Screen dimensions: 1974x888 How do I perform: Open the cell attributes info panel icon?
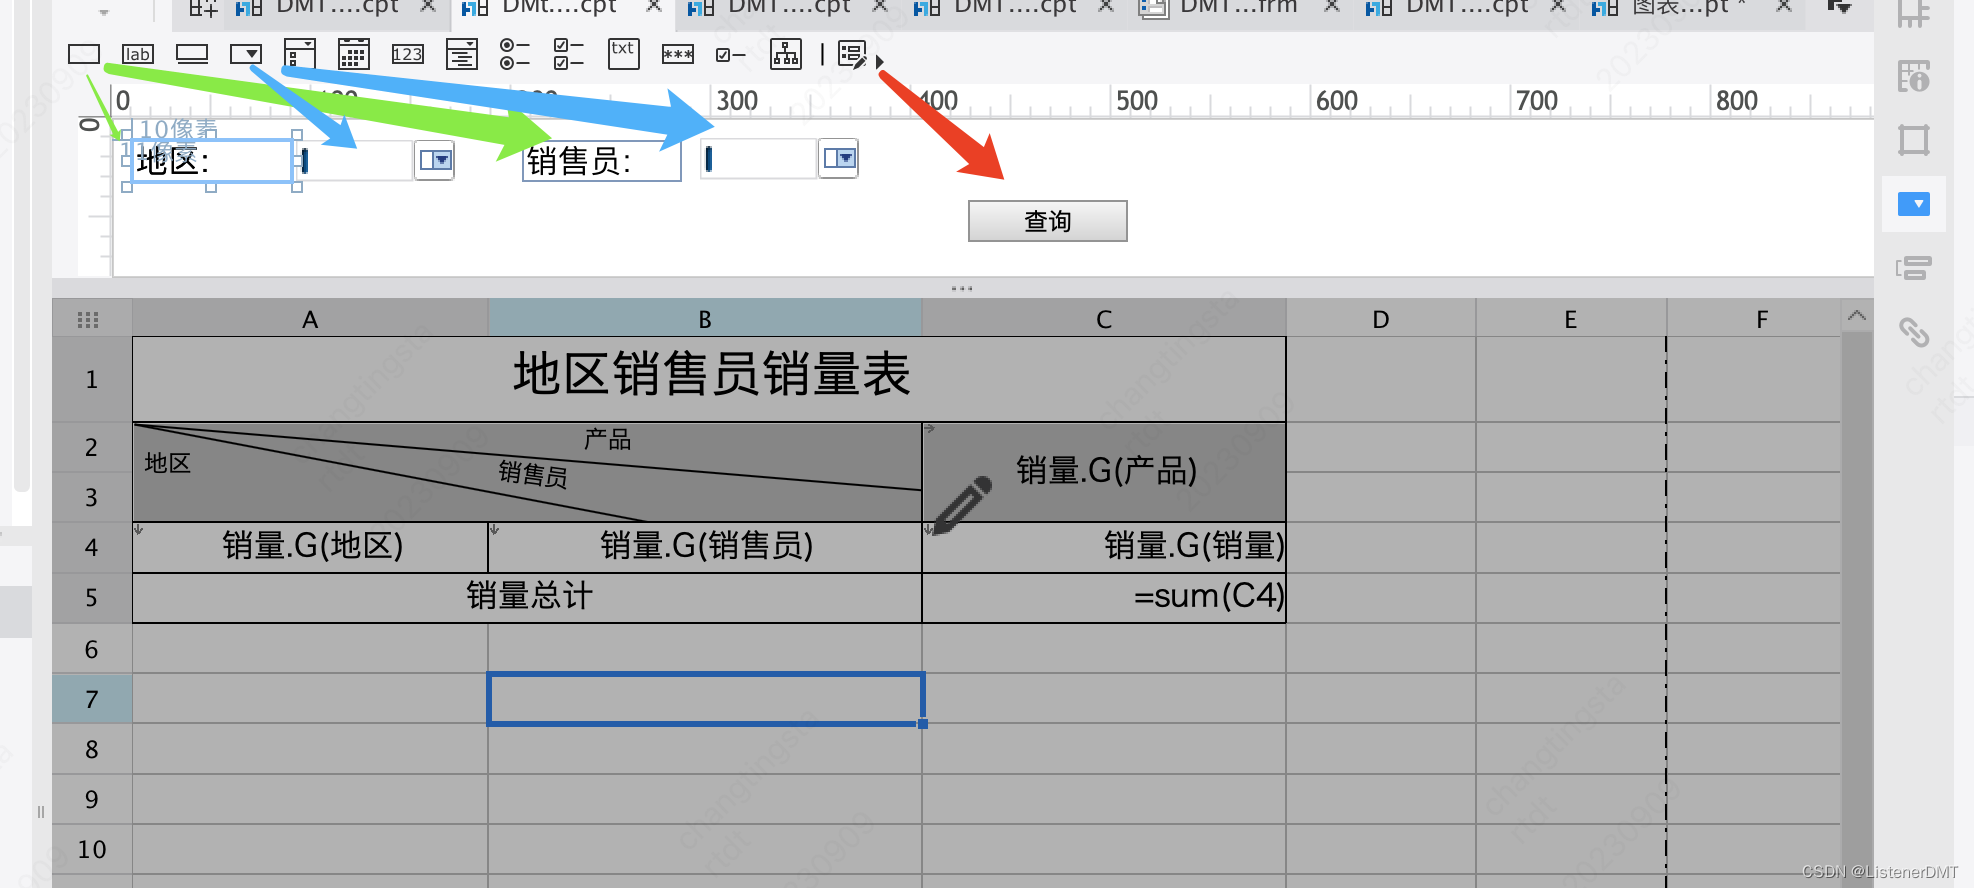1914,76
